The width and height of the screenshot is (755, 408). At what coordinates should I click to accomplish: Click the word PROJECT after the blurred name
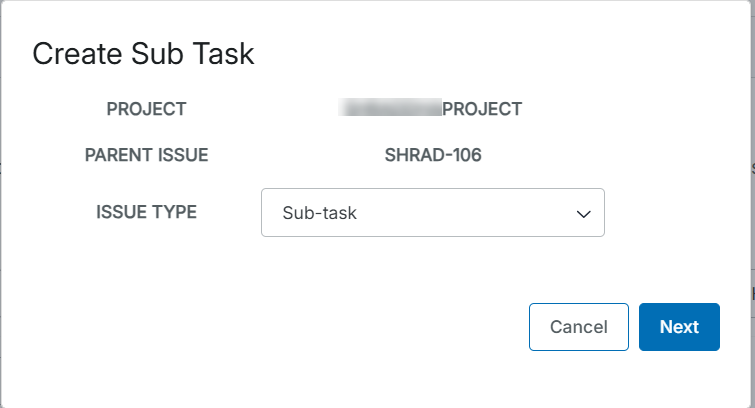(x=482, y=109)
